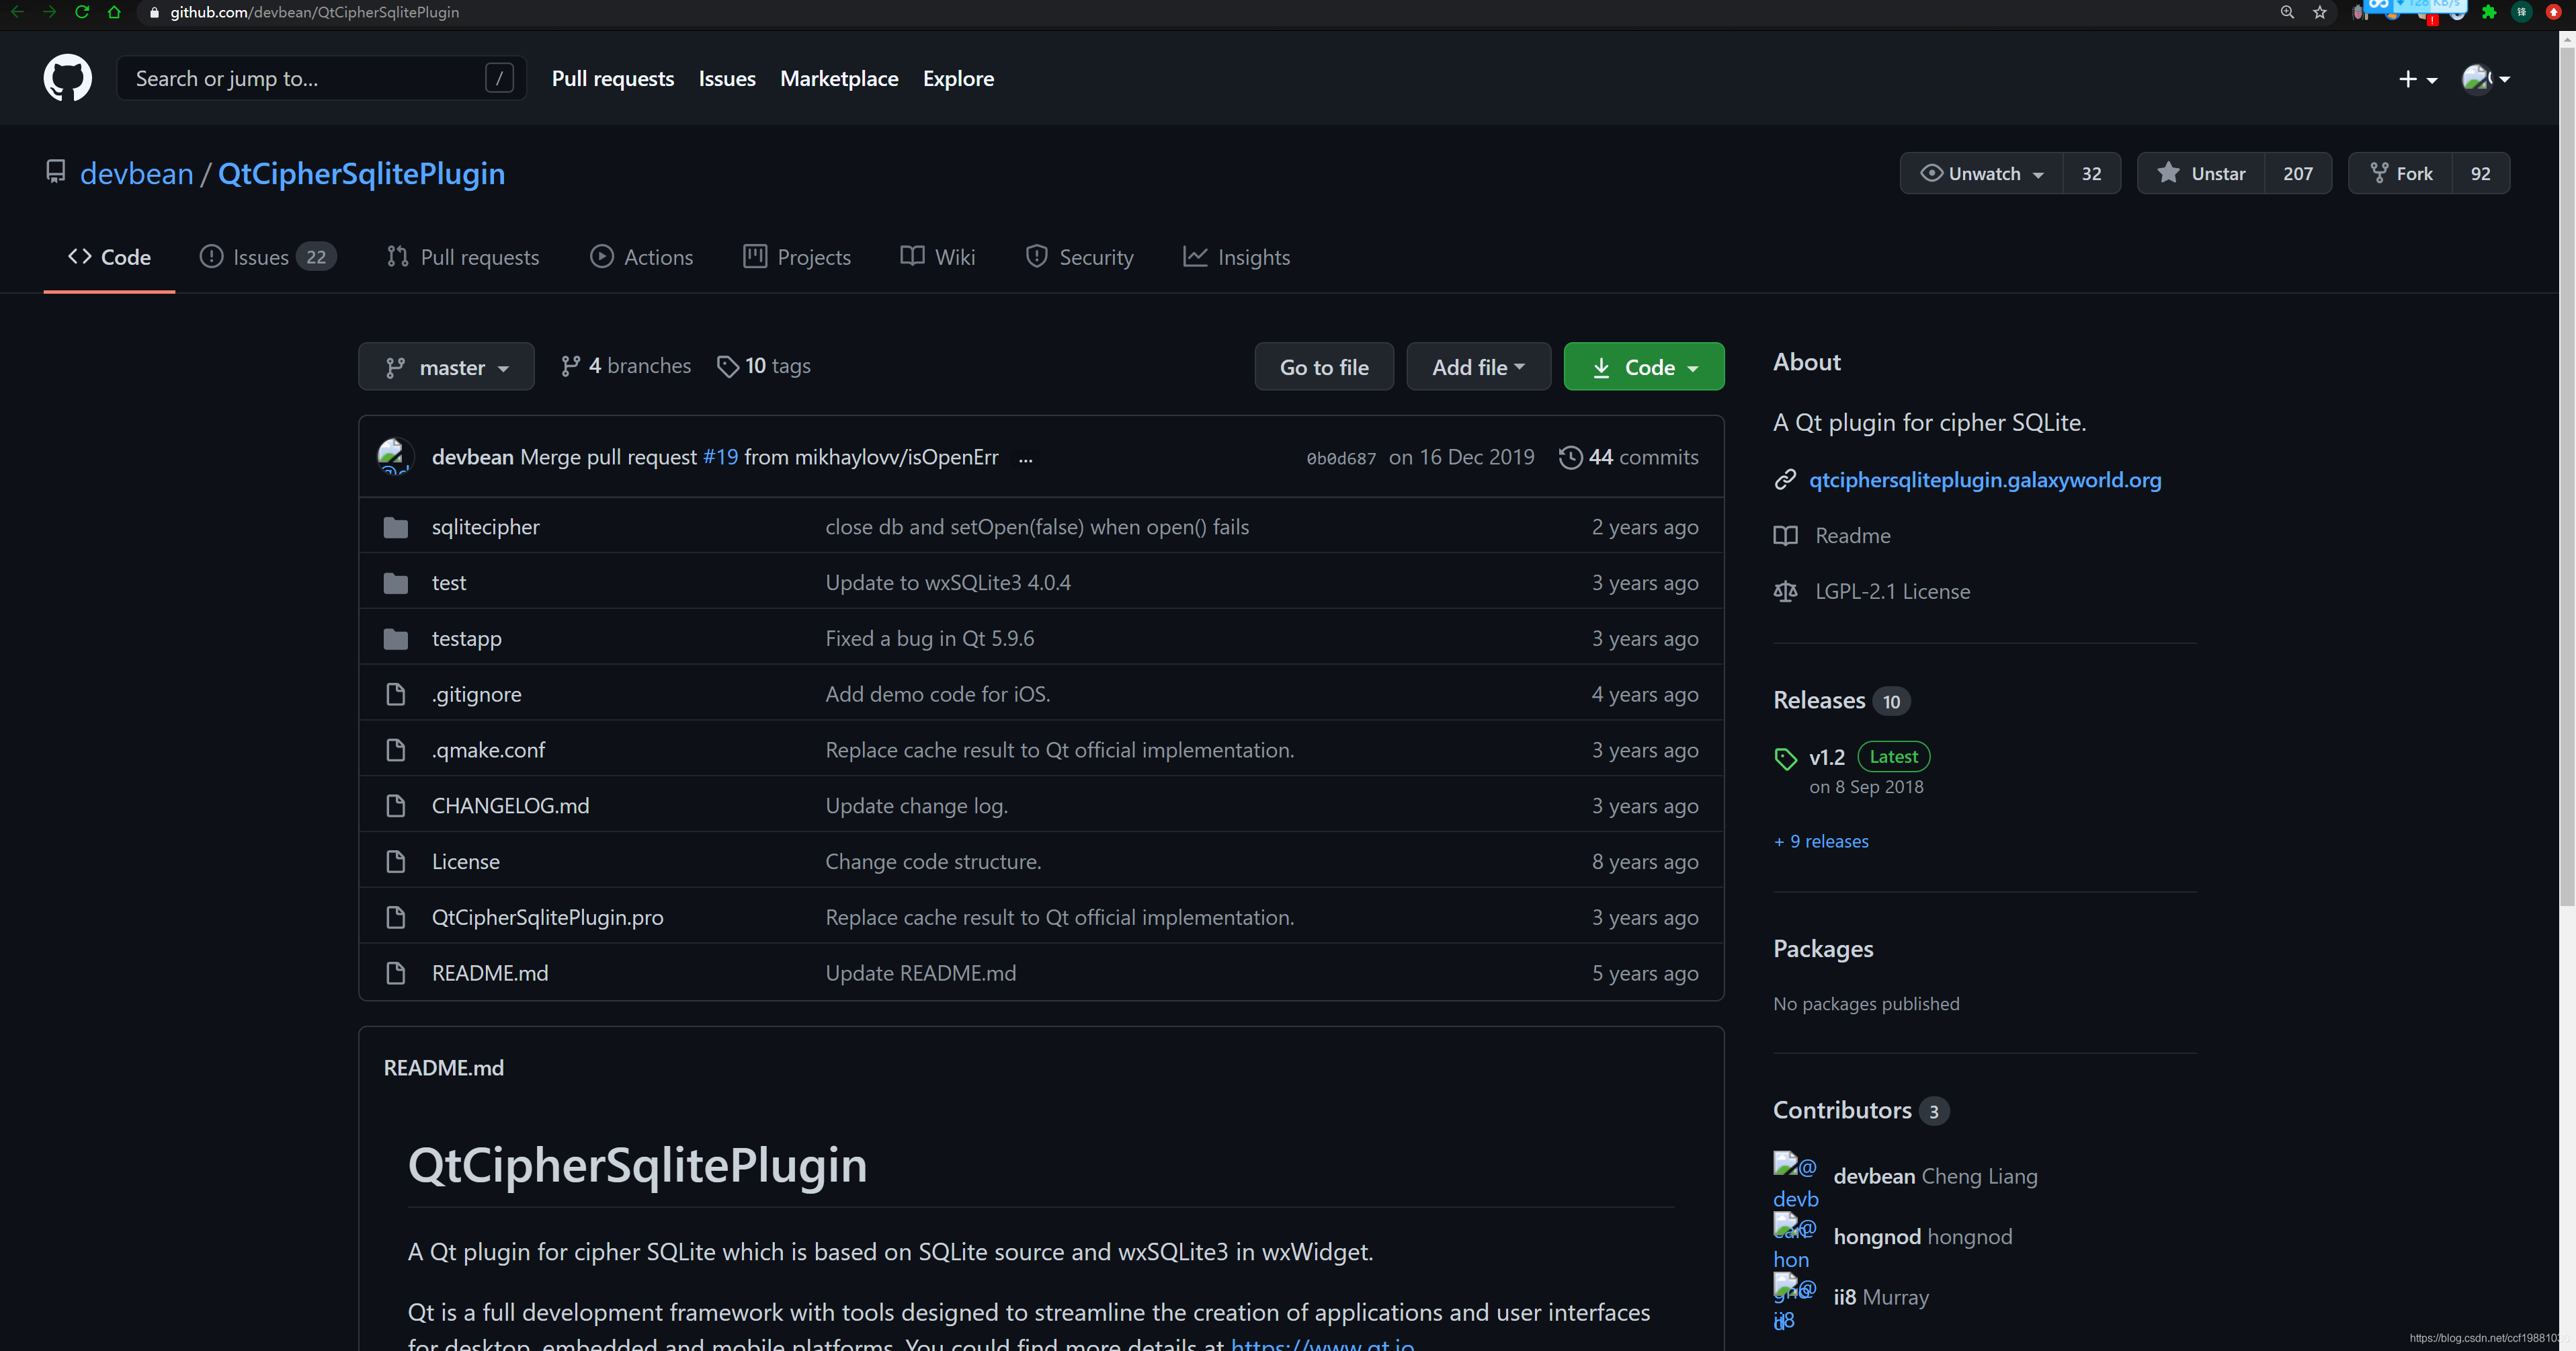This screenshot has width=2576, height=1351.
Task: Click the browser reload icon
Action: click(x=82, y=12)
